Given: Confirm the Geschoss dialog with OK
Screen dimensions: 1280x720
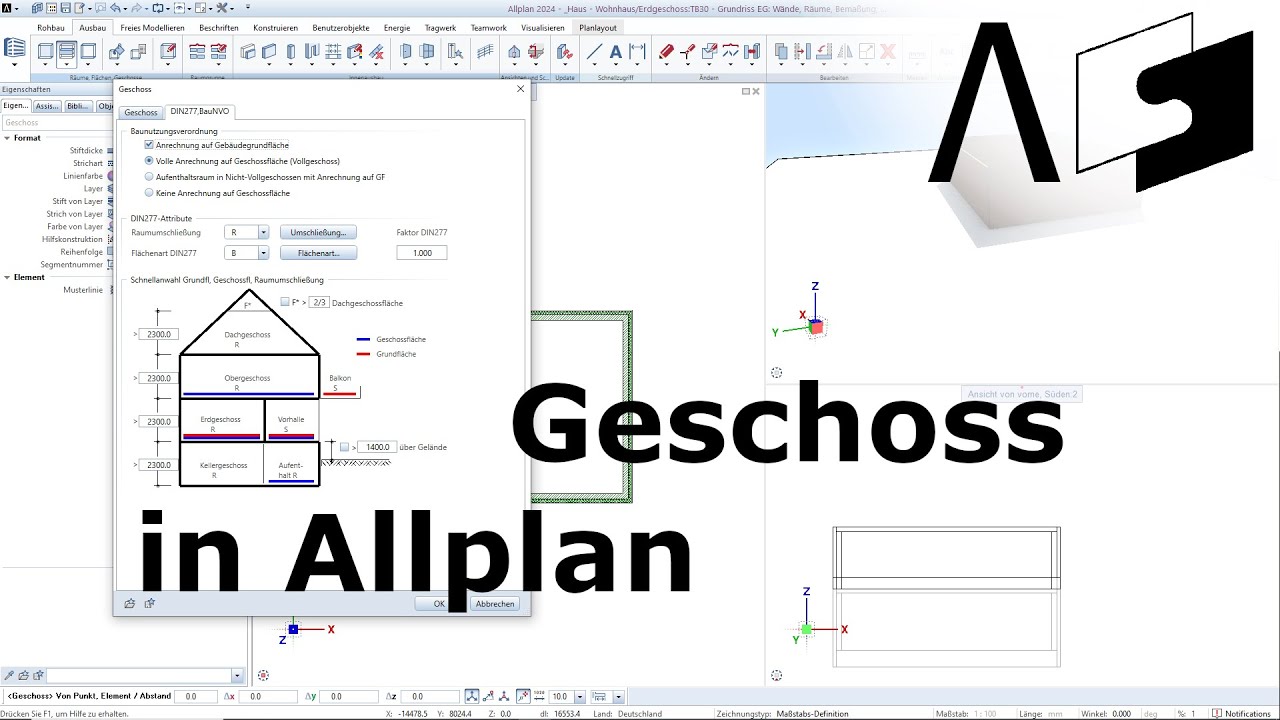Looking at the screenshot, I should point(439,603).
